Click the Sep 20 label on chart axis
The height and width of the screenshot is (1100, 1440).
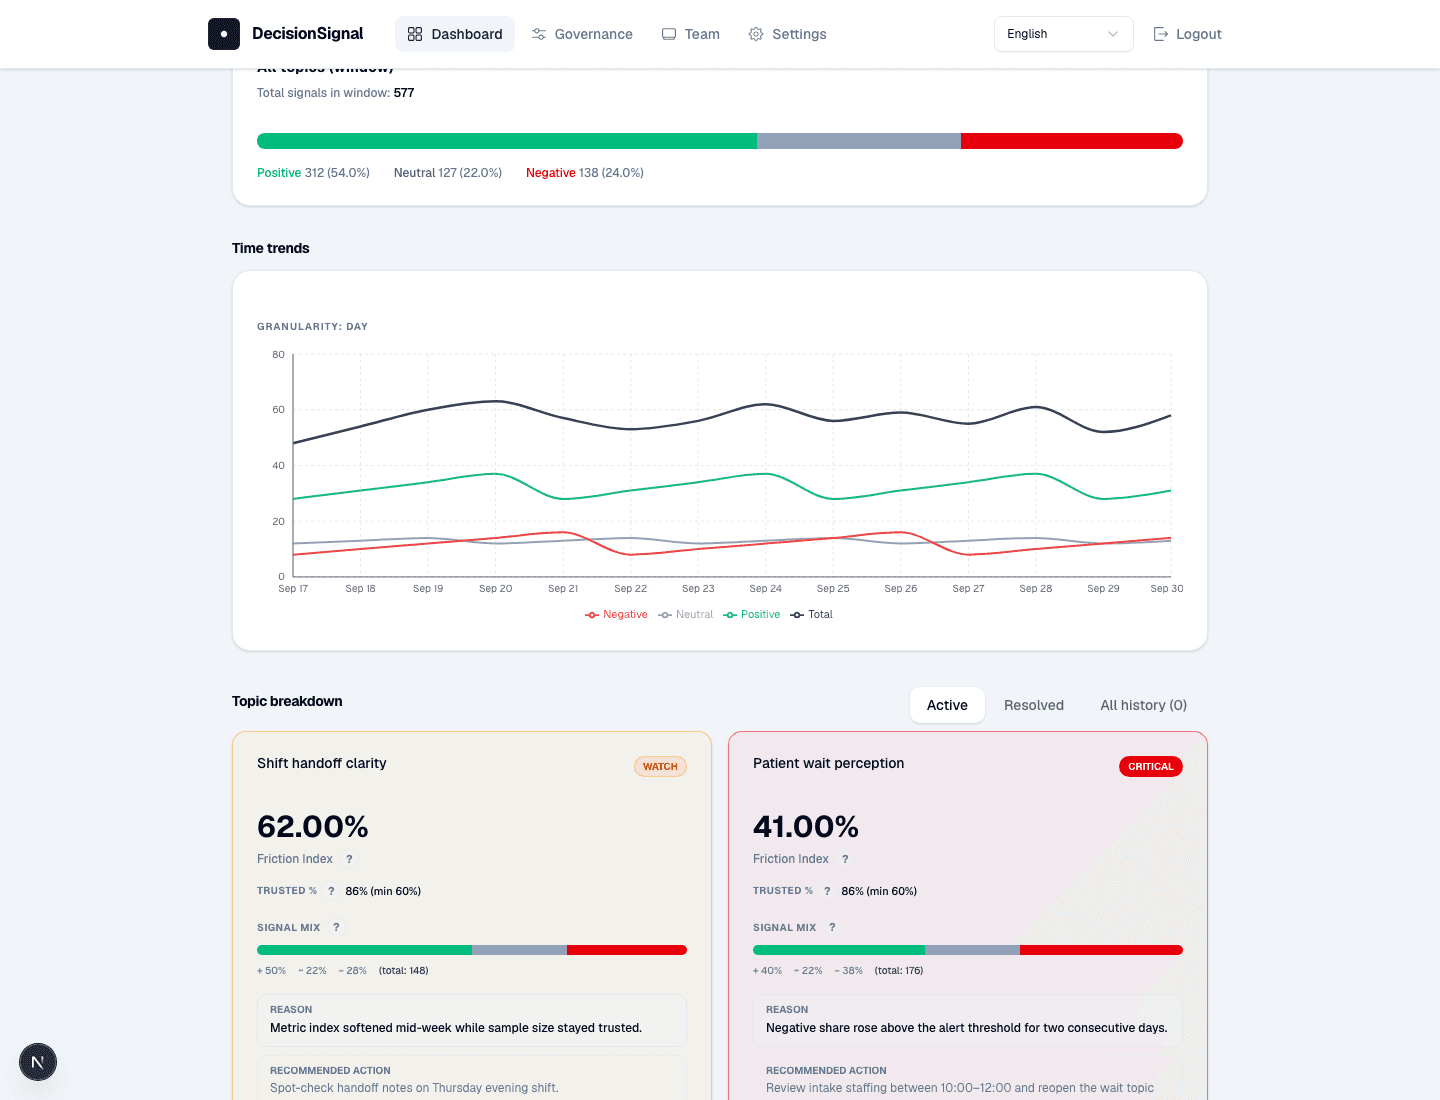pos(496,589)
